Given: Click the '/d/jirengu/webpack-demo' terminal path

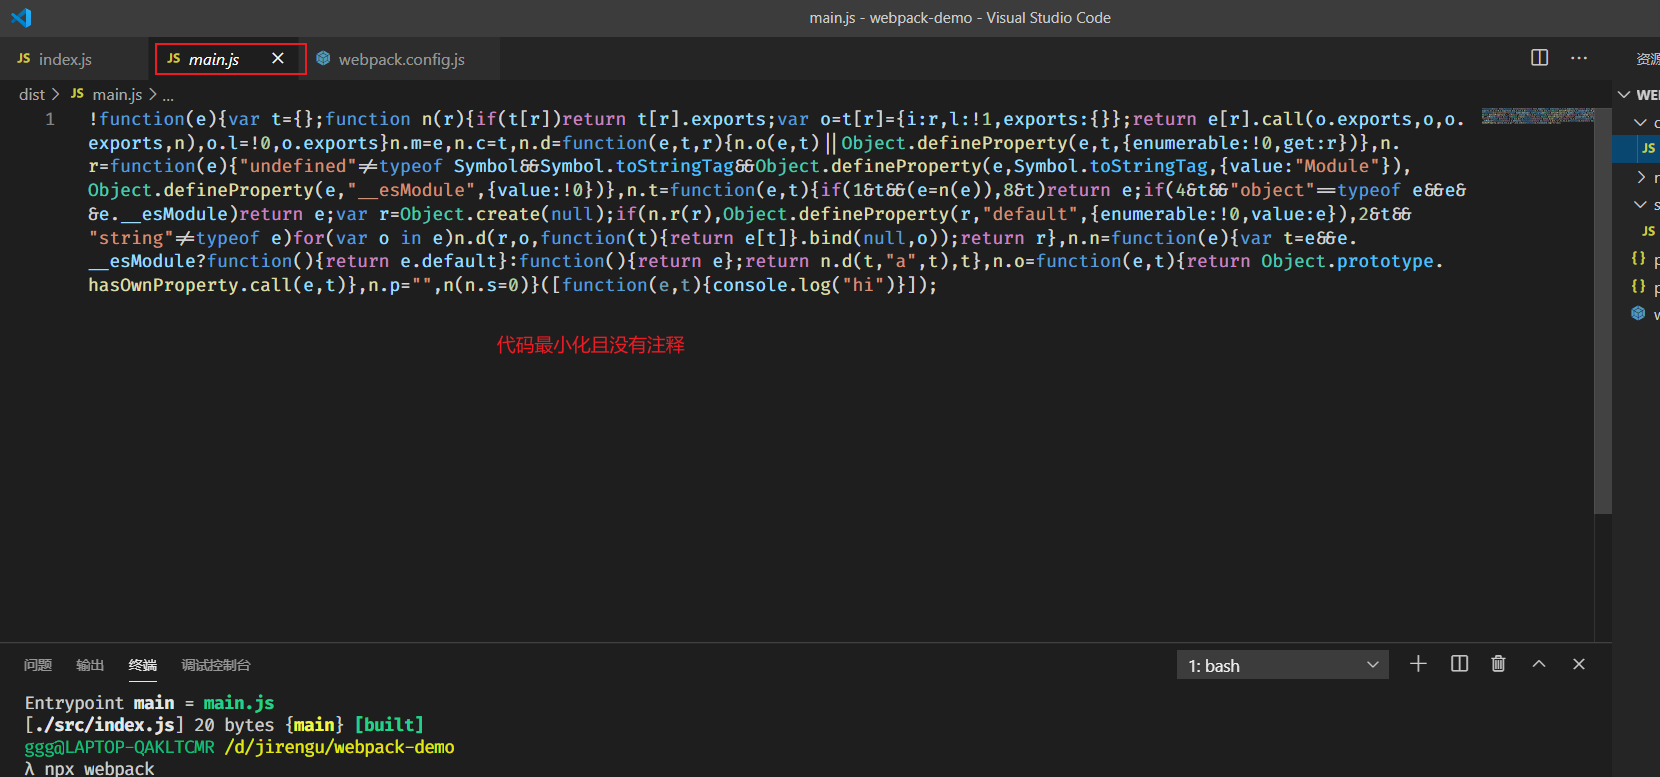Looking at the screenshot, I should tap(339, 747).
